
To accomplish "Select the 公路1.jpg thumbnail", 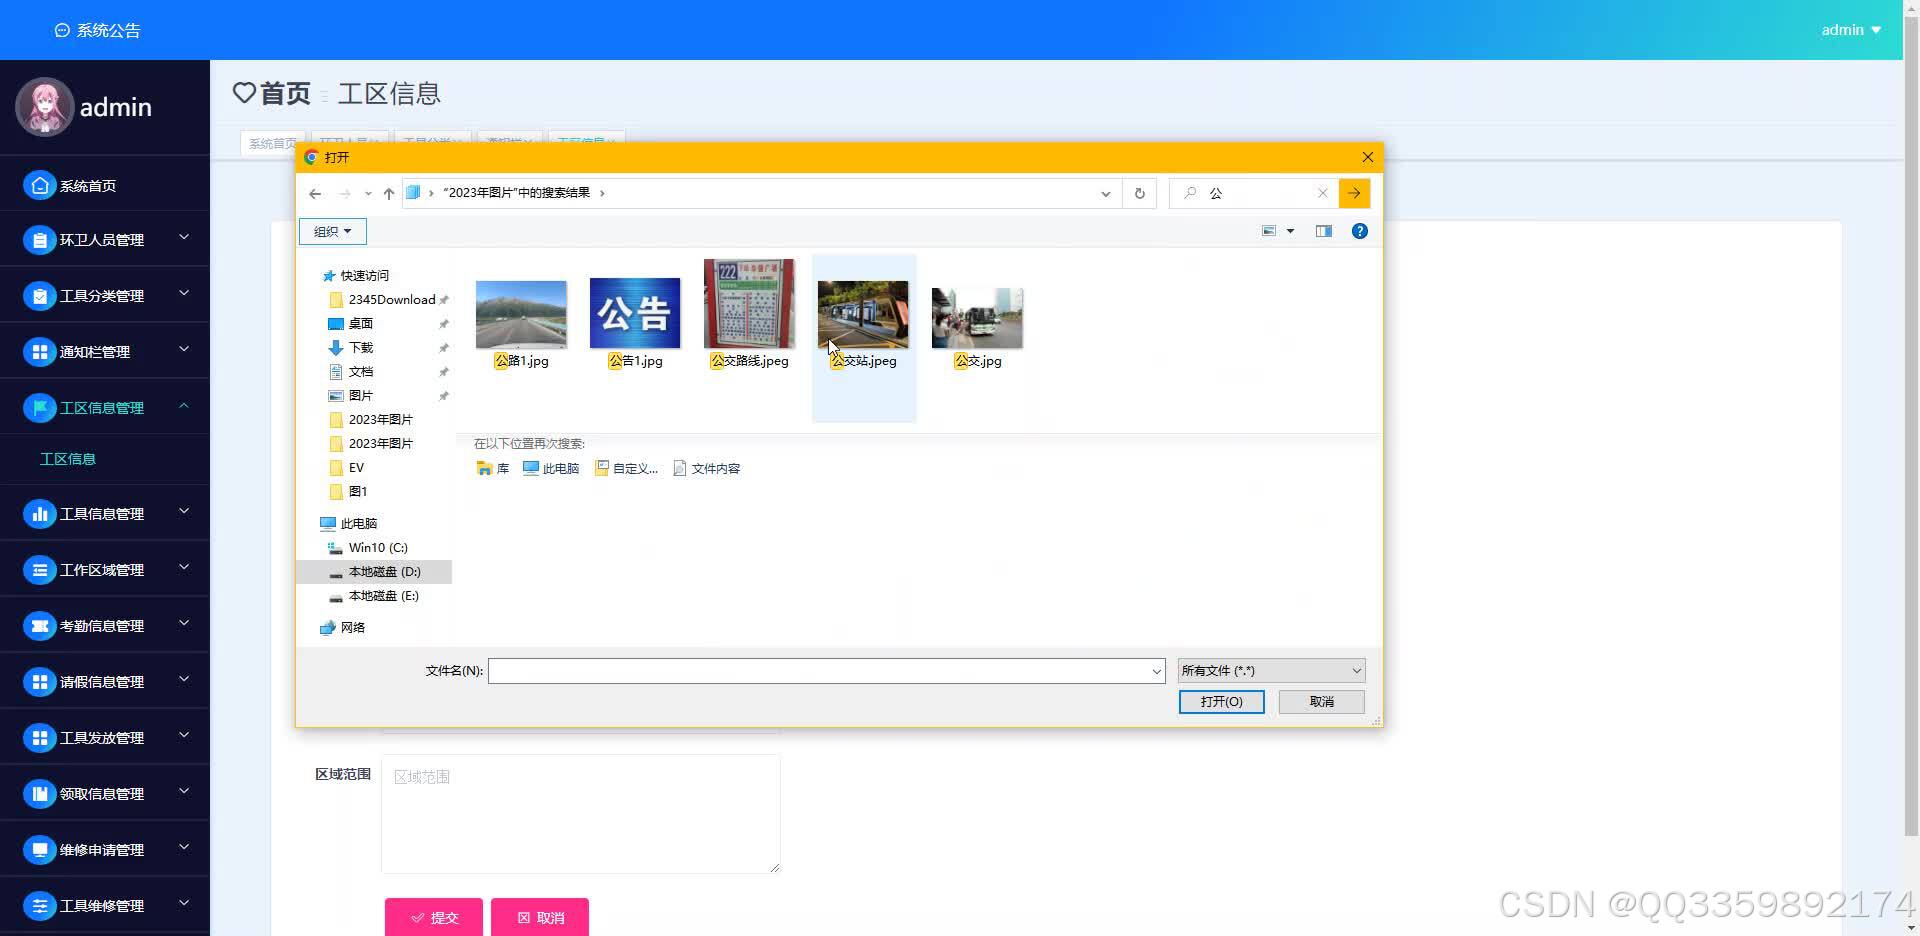I will (521, 314).
